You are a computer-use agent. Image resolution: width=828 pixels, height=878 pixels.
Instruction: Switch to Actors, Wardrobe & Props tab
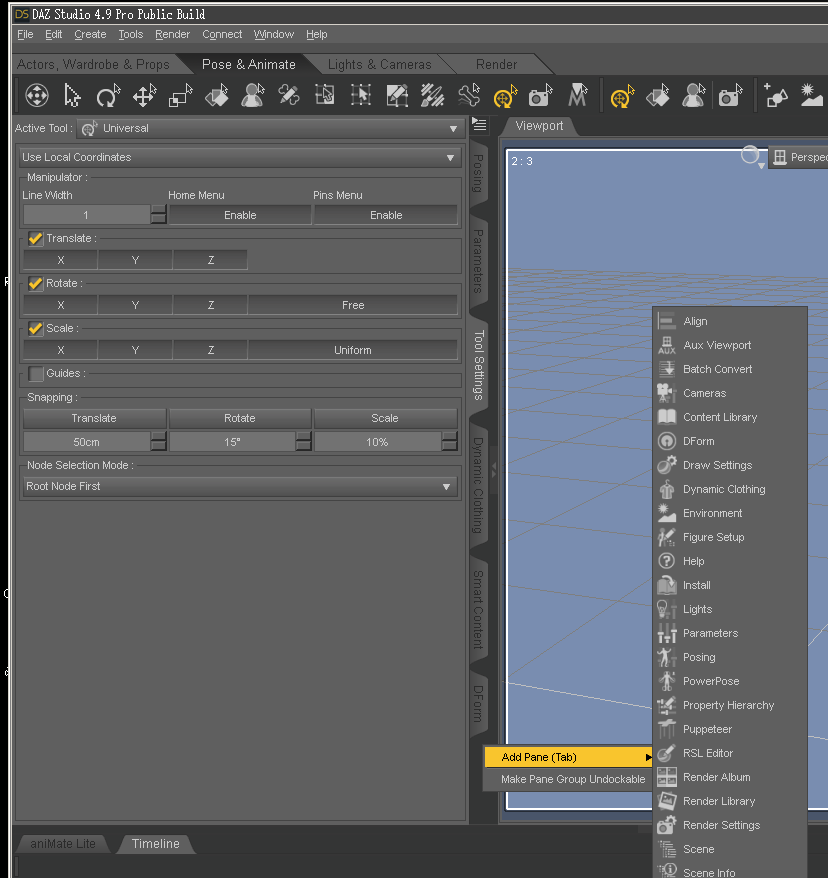tap(93, 64)
